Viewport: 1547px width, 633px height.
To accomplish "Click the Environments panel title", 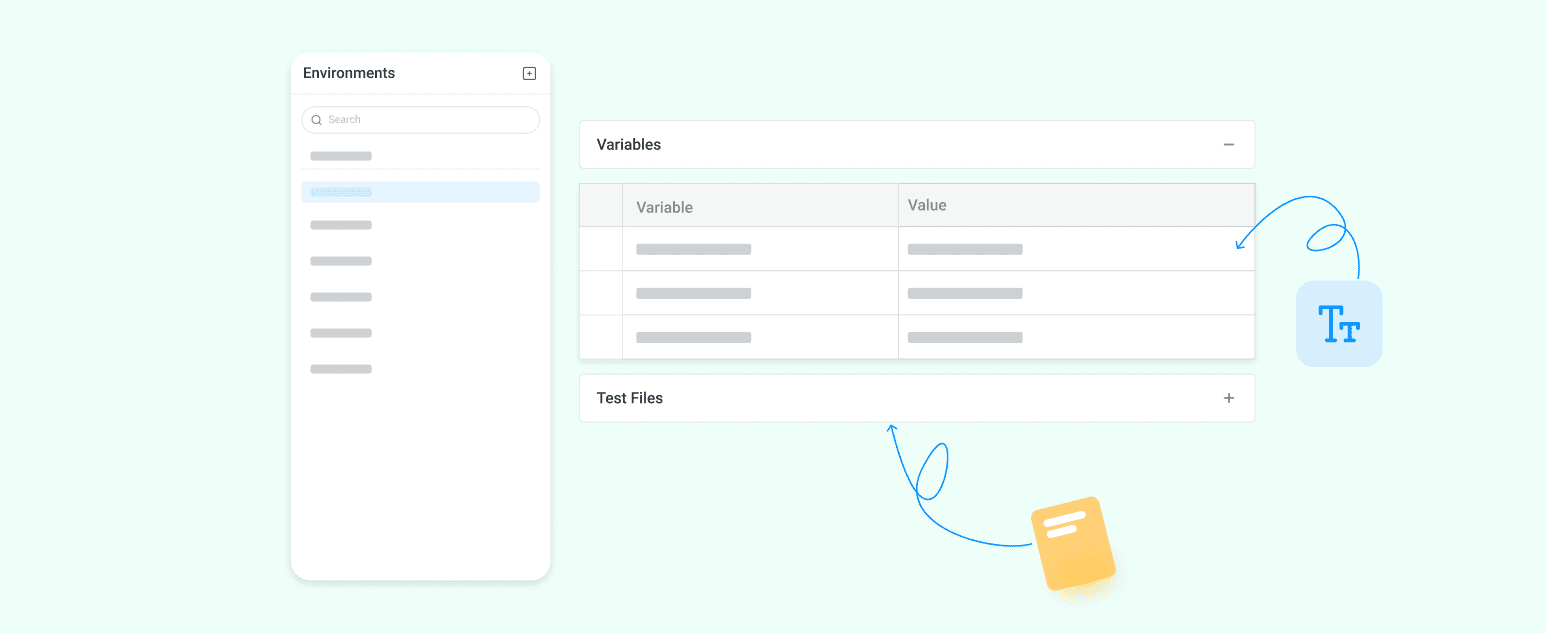I will pyautogui.click(x=349, y=73).
